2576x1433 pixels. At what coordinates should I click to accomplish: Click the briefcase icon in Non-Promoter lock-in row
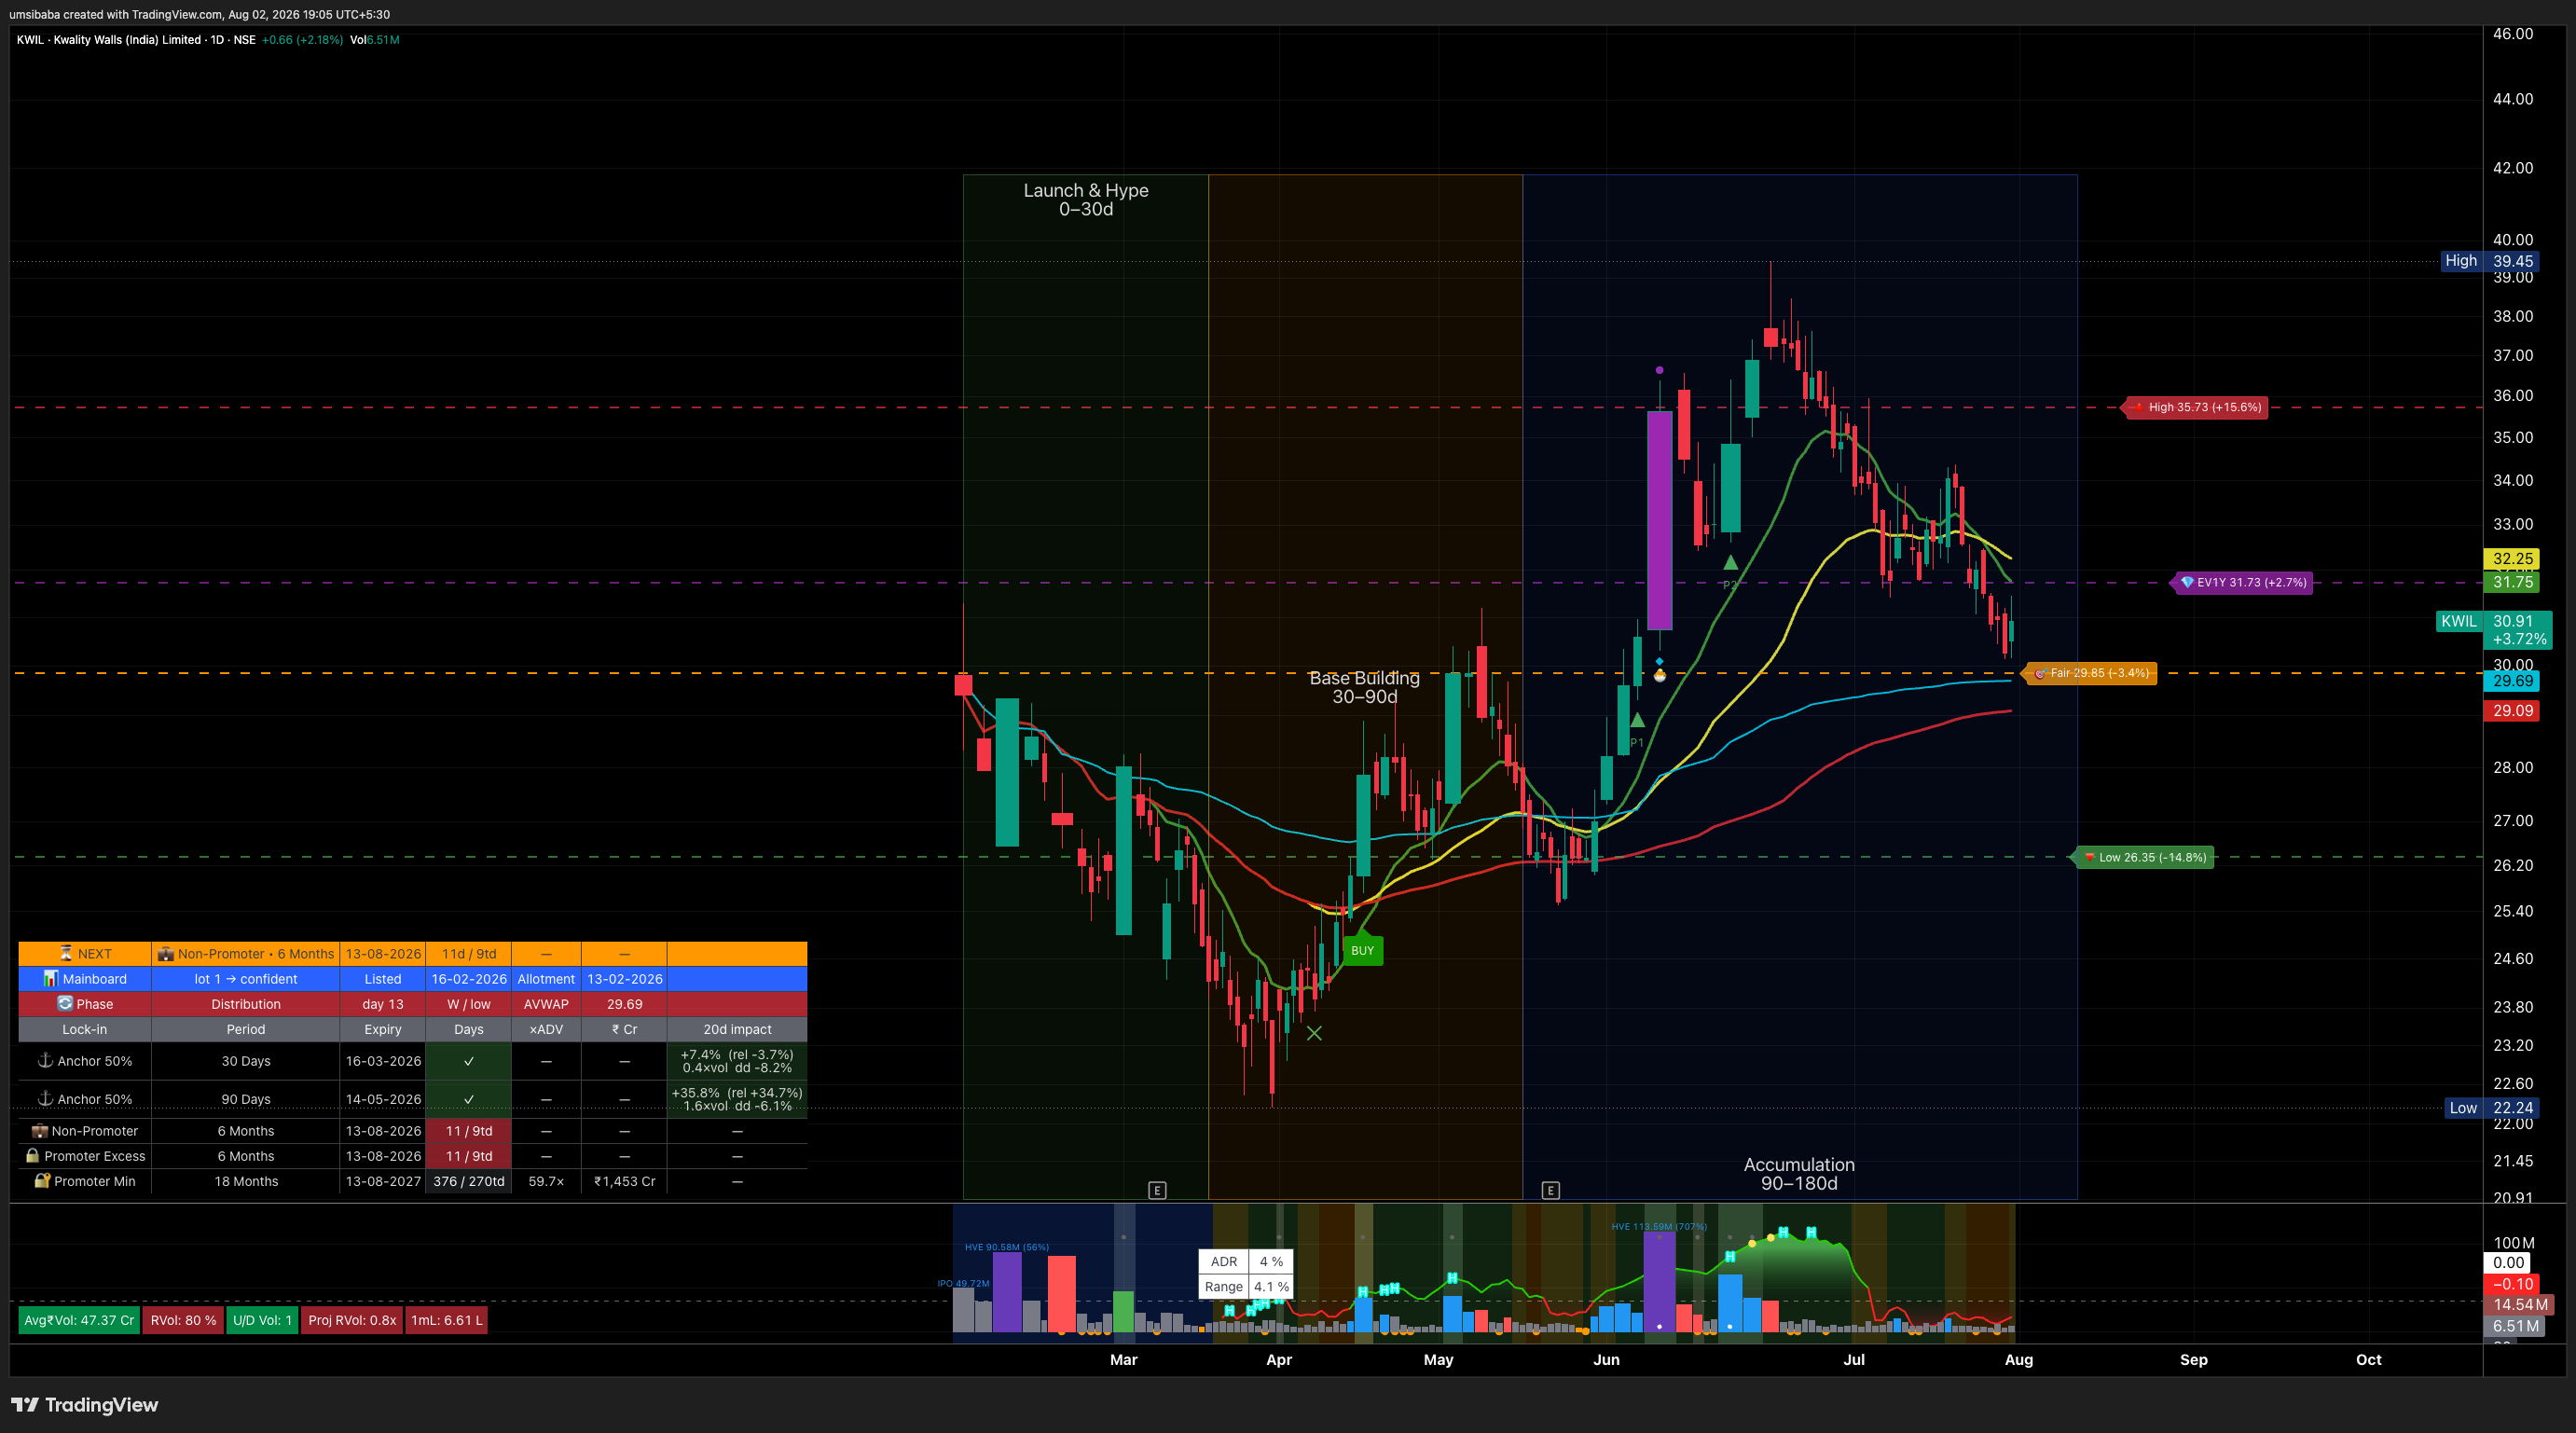click(40, 1130)
